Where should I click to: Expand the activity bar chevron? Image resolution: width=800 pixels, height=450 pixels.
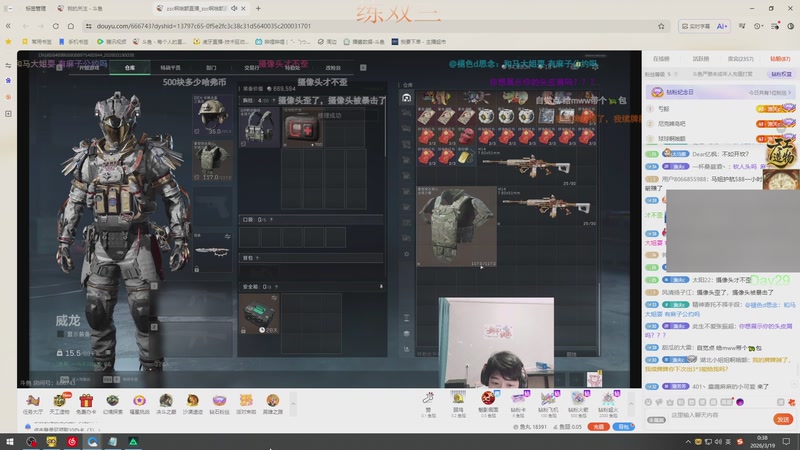coord(293,404)
